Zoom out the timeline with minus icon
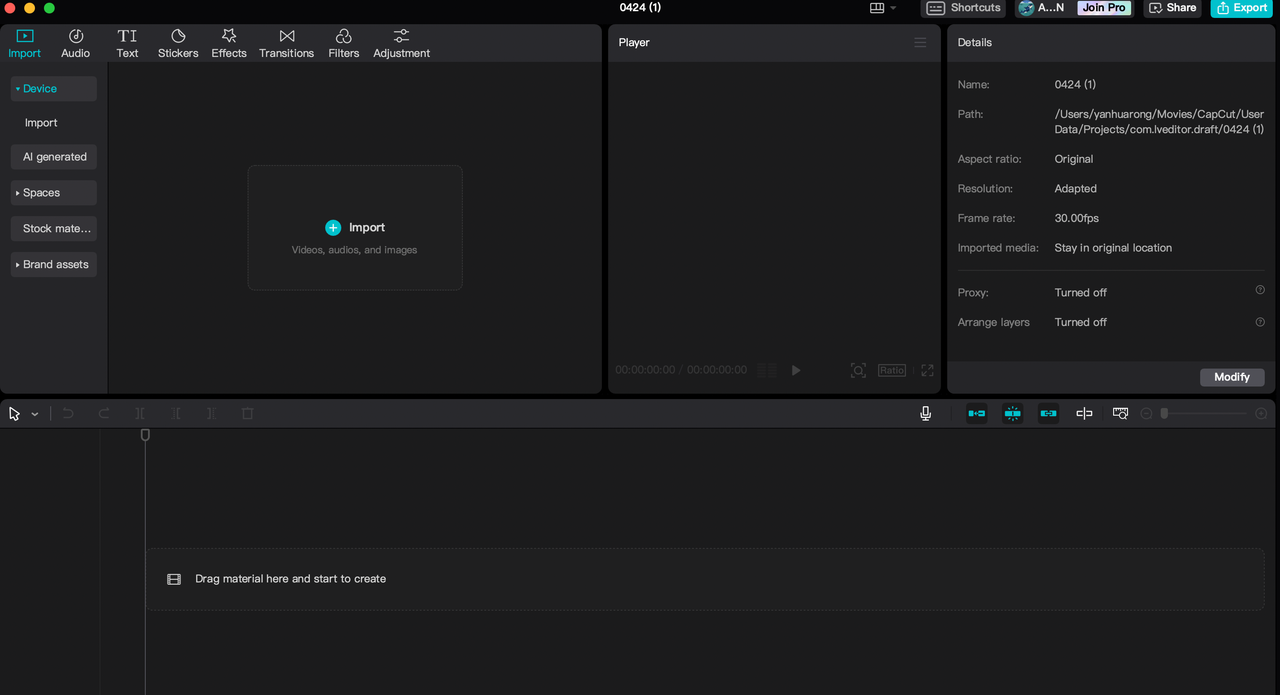Viewport: 1280px width, 695px height. click(x=1147, y=413)
